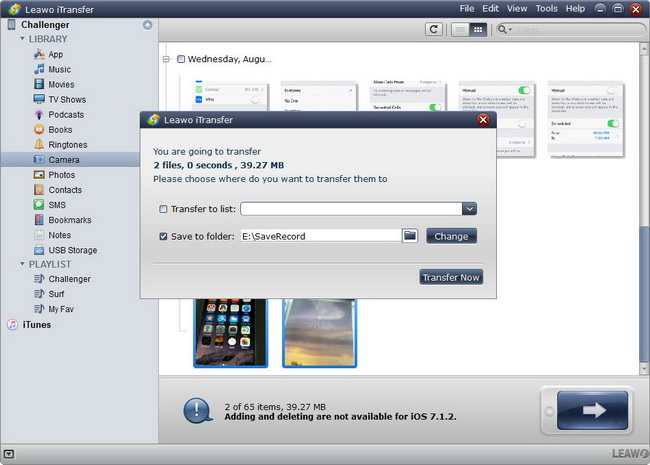Open the Podcasts library
650x465 pixels.
point(66,115)
